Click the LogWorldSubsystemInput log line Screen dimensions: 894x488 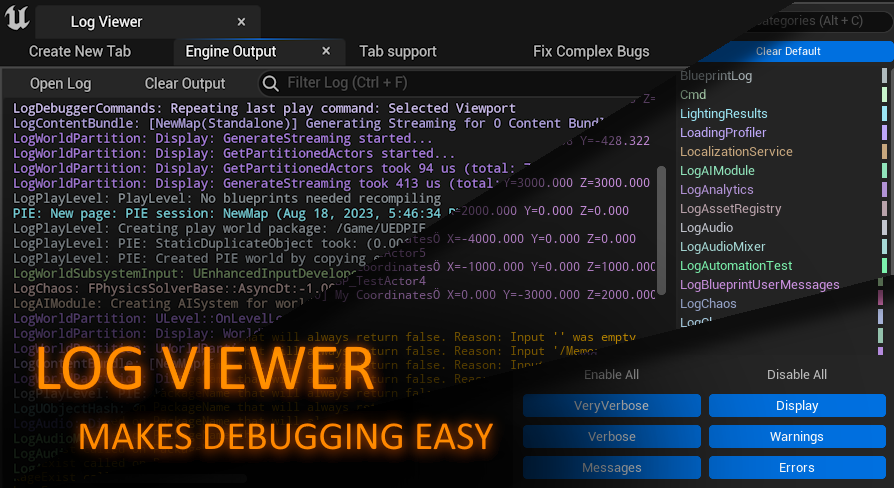click(x=185, y=274)
